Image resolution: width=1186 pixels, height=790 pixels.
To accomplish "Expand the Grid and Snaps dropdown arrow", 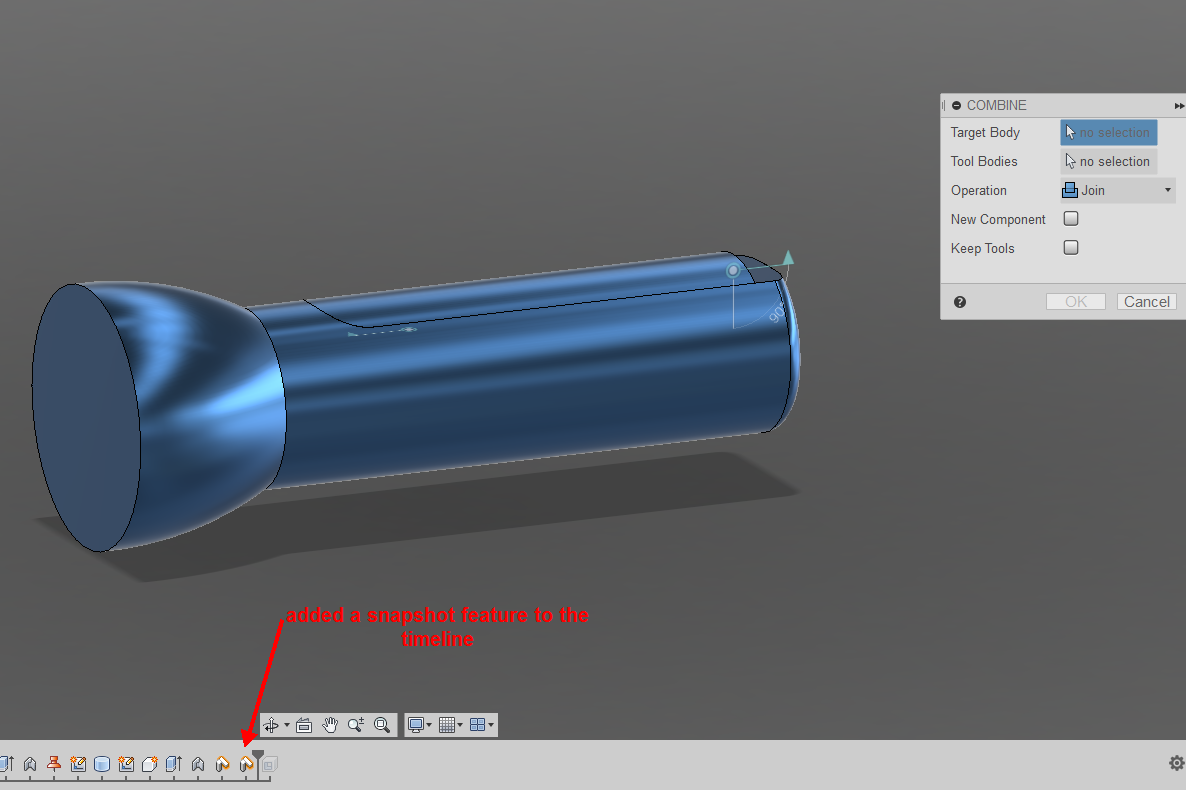I will pos(460,726).
